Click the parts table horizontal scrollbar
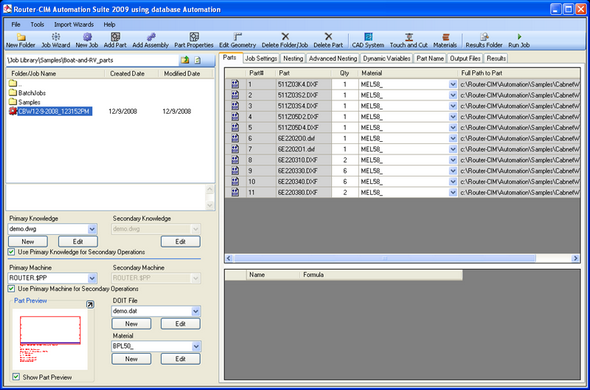590x390 pixels. pos(385,258)
